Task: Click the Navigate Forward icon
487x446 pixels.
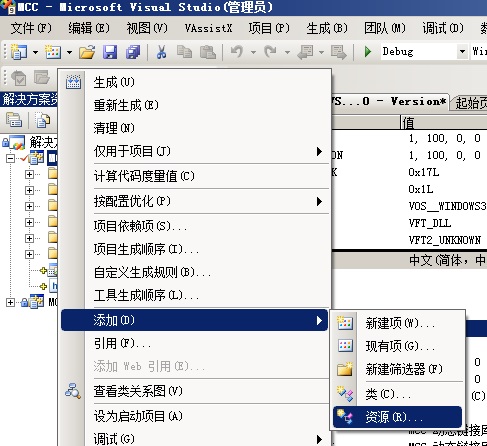Action: pos(339,52)
